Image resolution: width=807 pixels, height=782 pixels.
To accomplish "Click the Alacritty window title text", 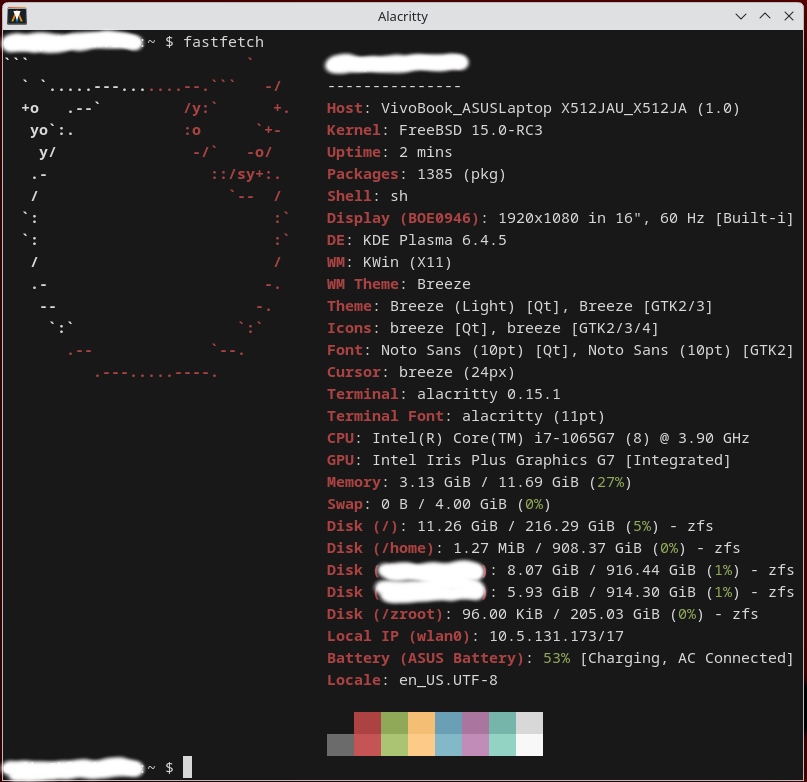I will click(x=403, y=16).
